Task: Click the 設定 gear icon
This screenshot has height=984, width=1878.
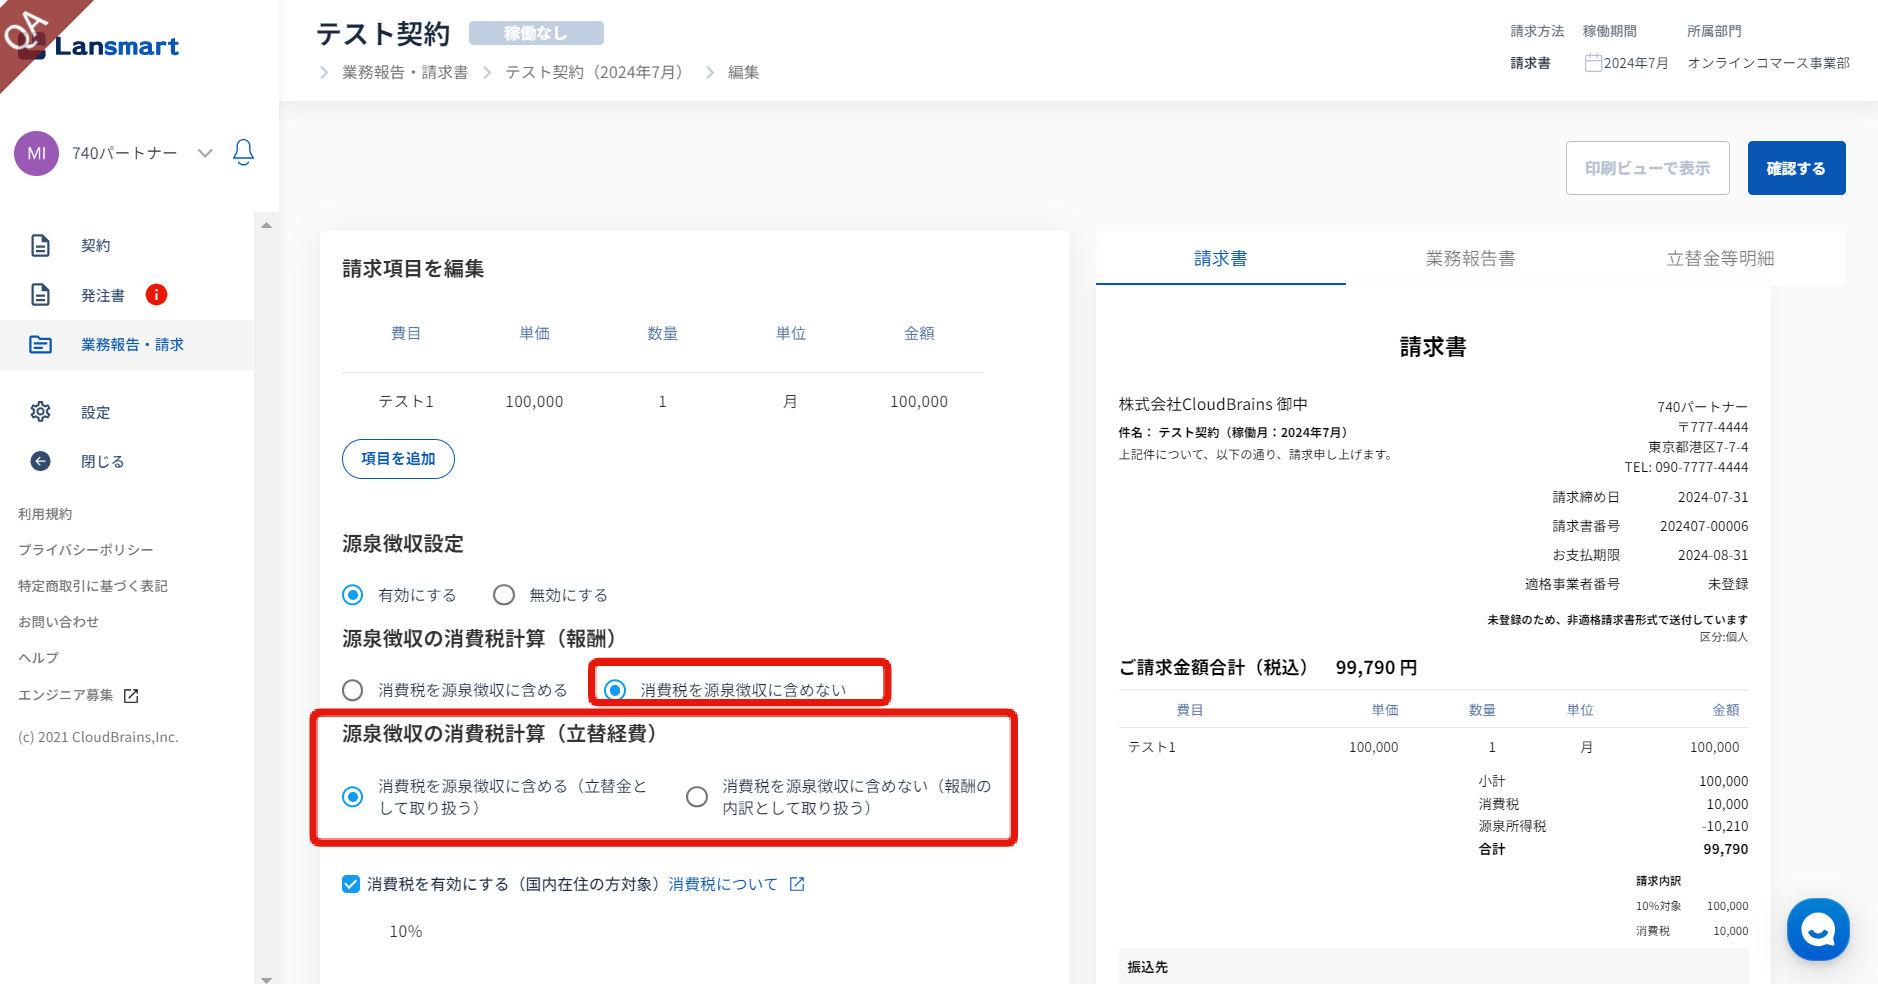Action: [40, 412]
